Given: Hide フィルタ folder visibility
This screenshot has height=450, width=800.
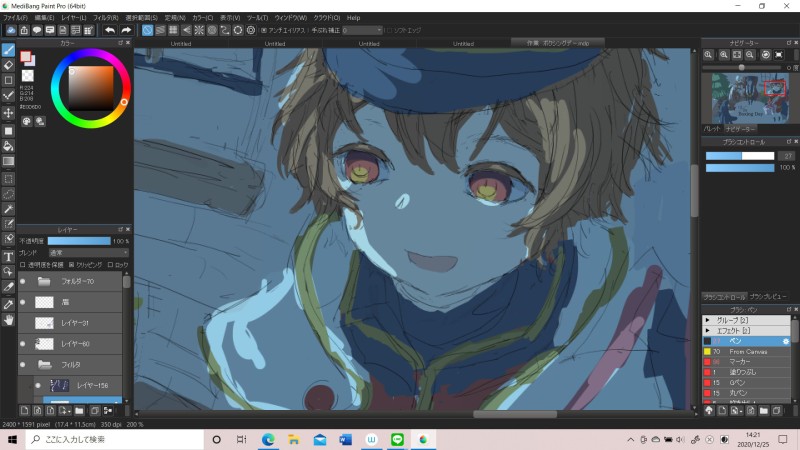Looking at the screenshot, I should coord(22,365).
